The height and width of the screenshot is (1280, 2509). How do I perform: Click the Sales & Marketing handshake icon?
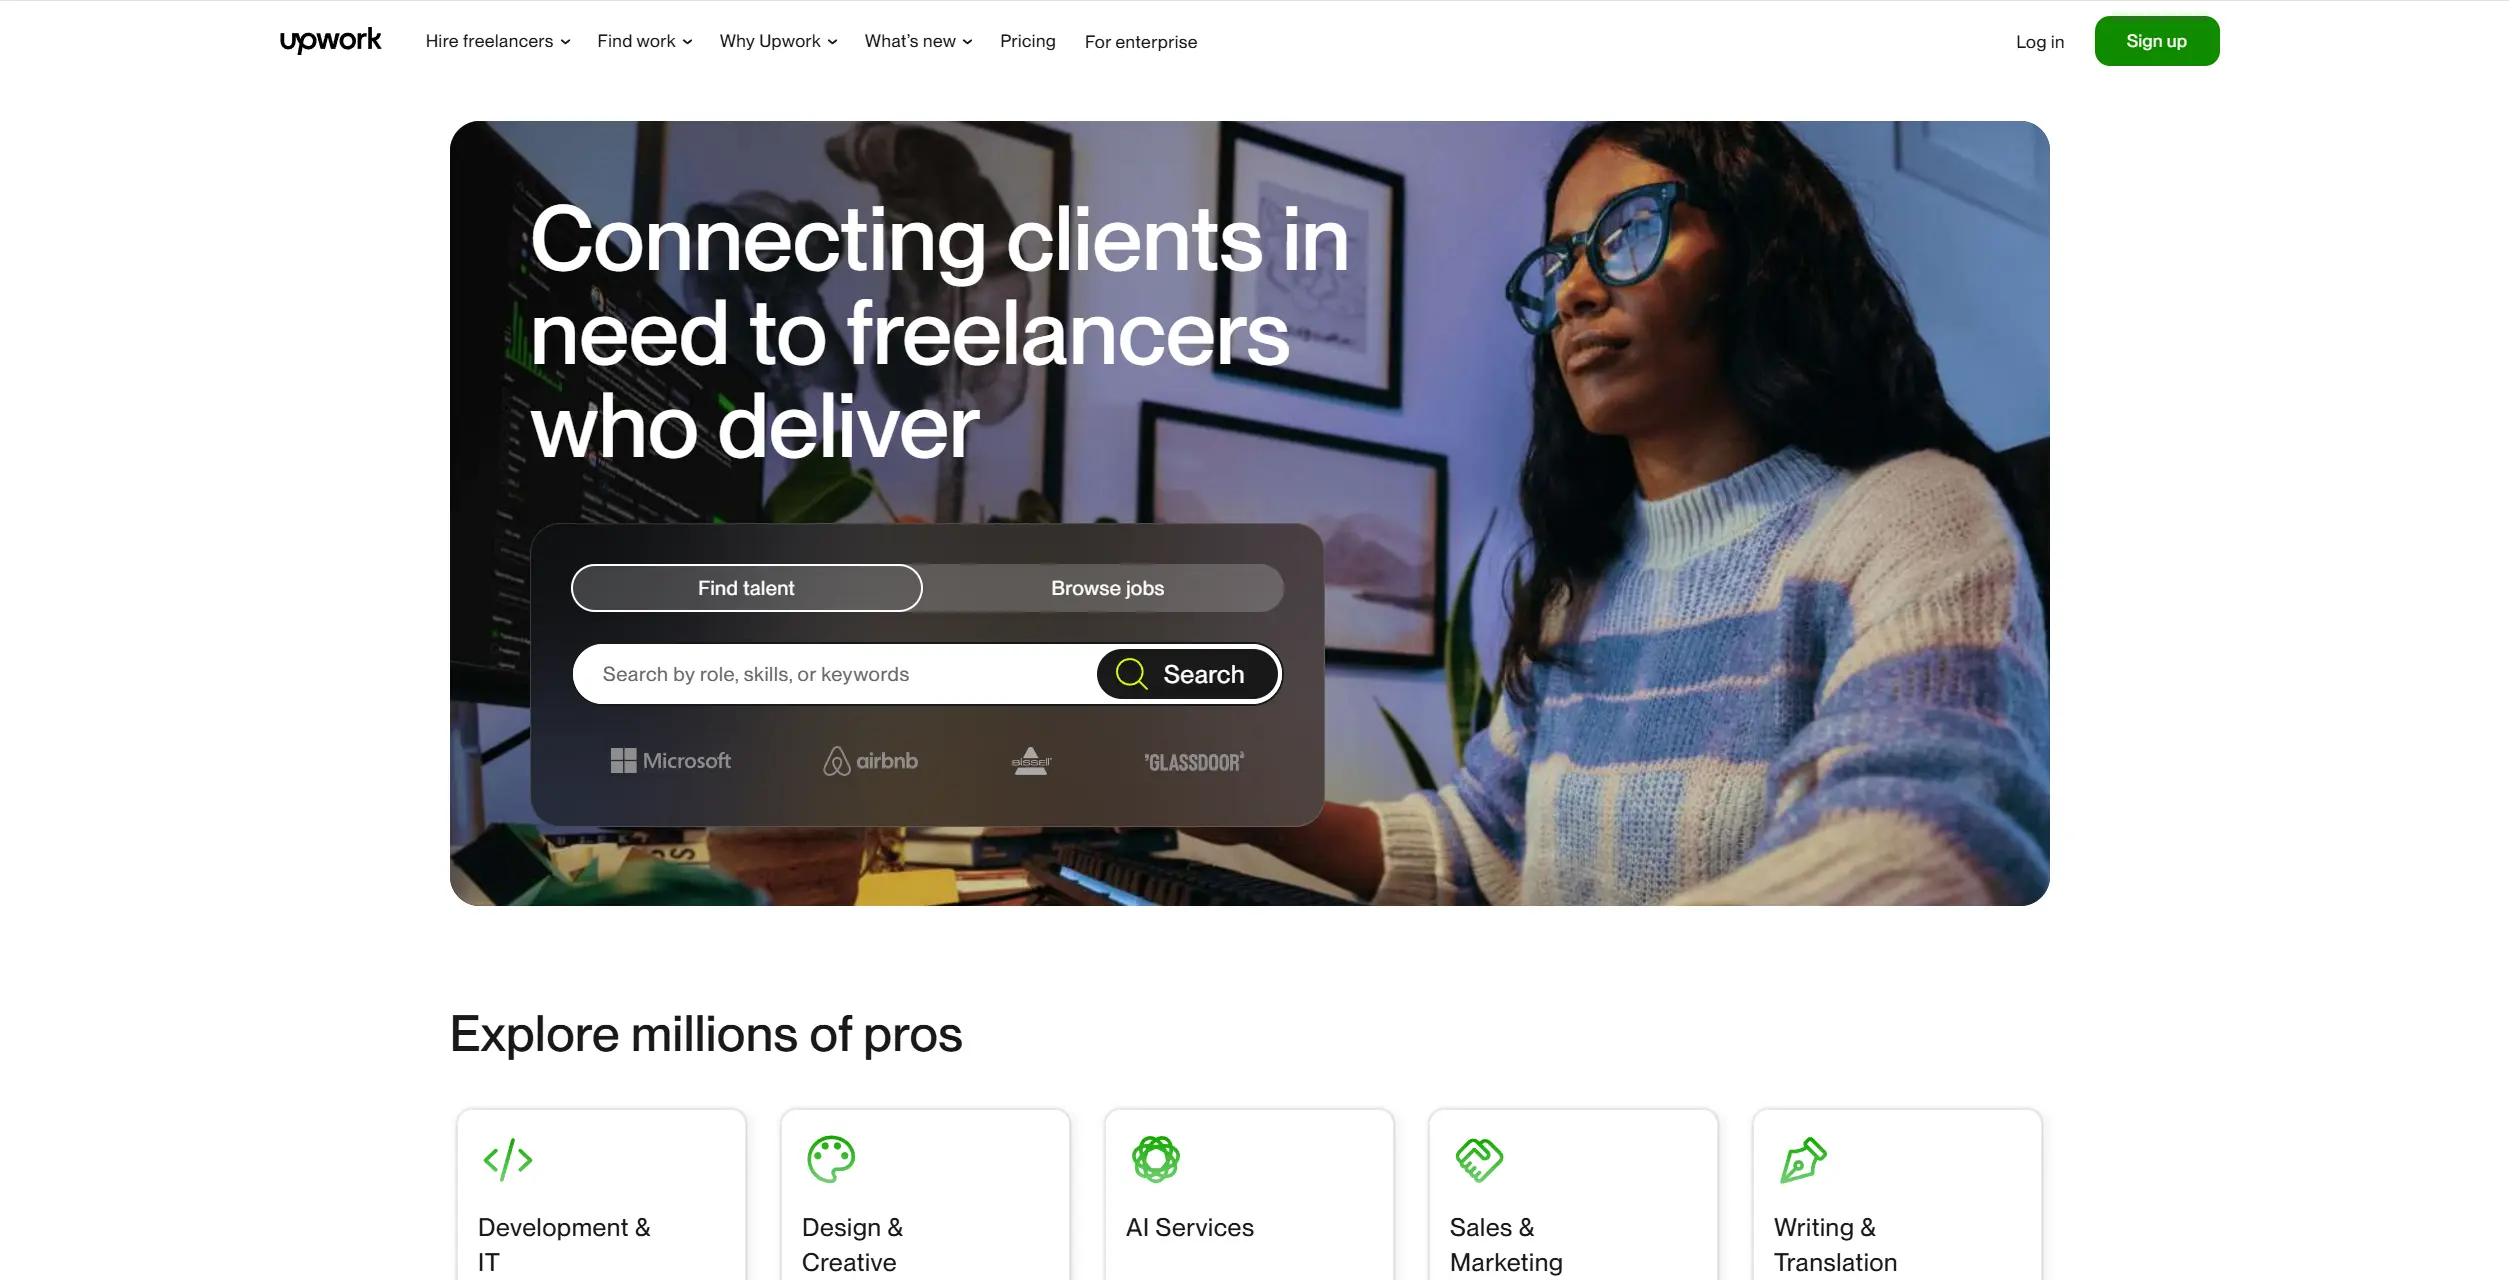point(1479,1160)
